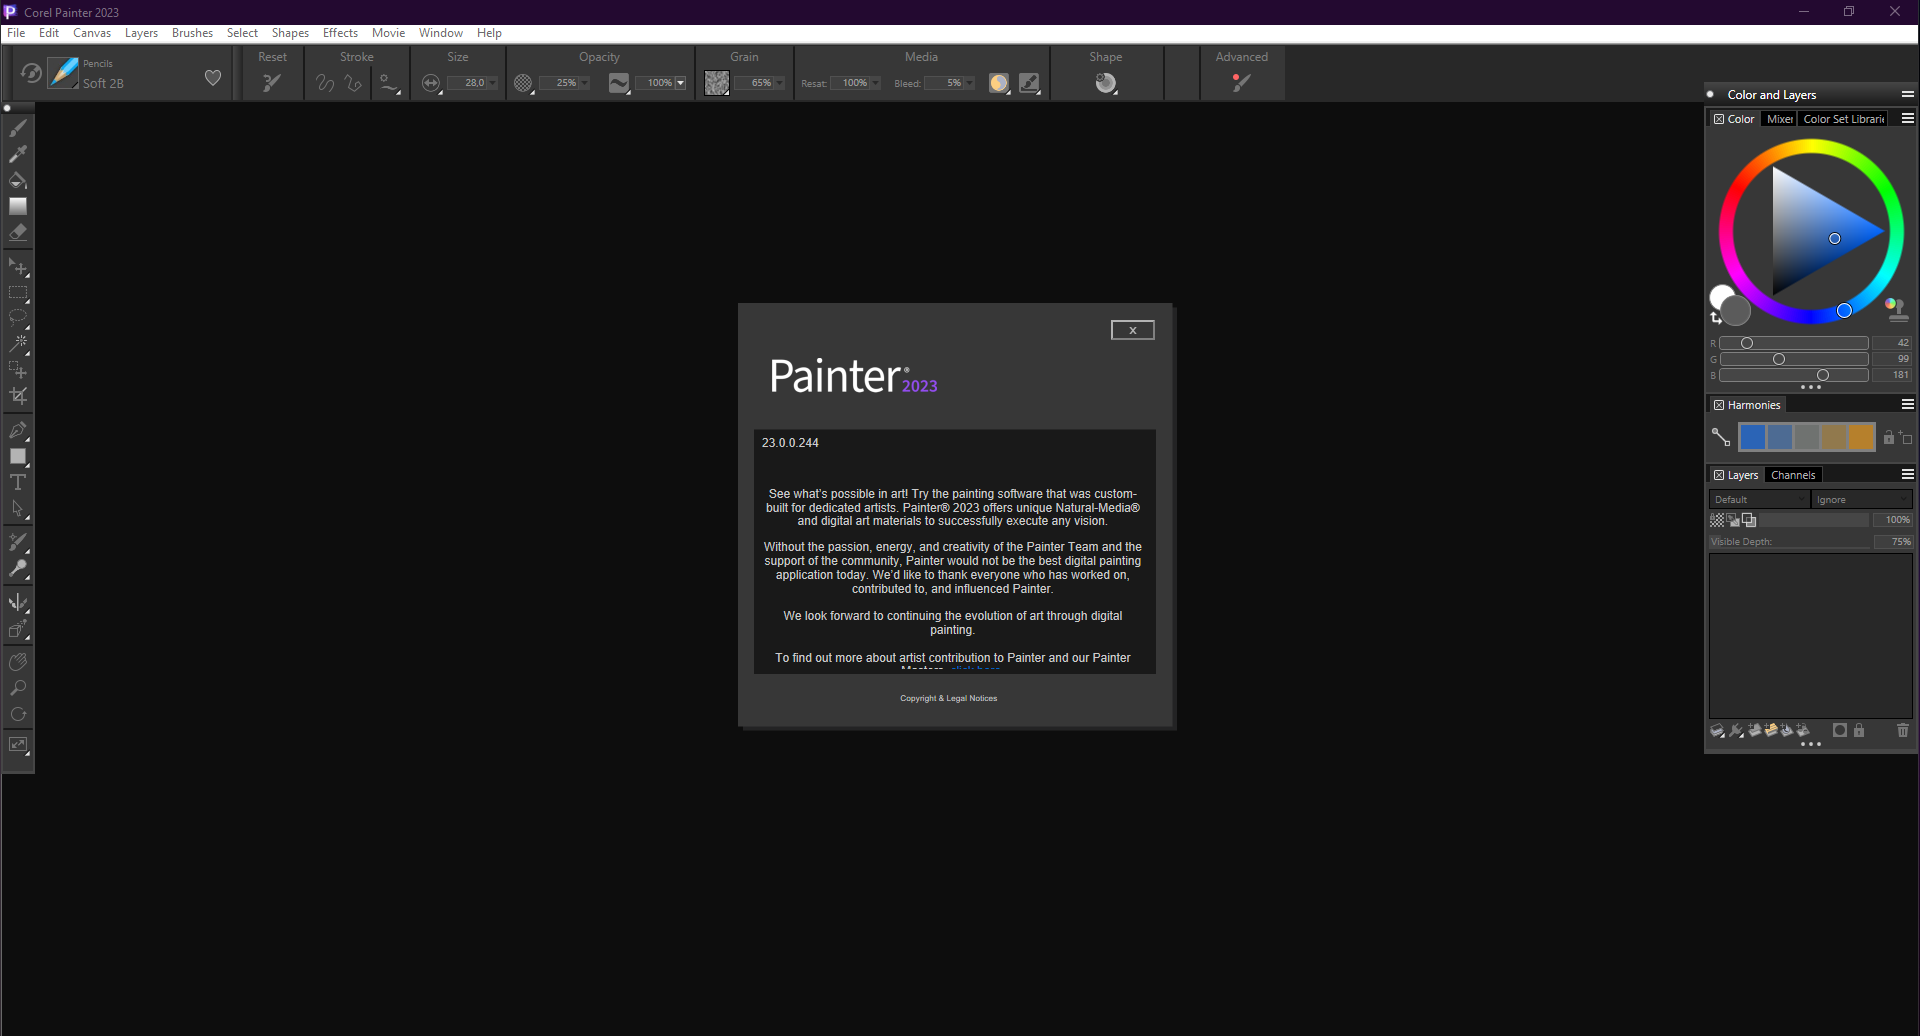1920x1036 pixels.
Task: Select the Rotate Page tool
Action: (18, 714)
